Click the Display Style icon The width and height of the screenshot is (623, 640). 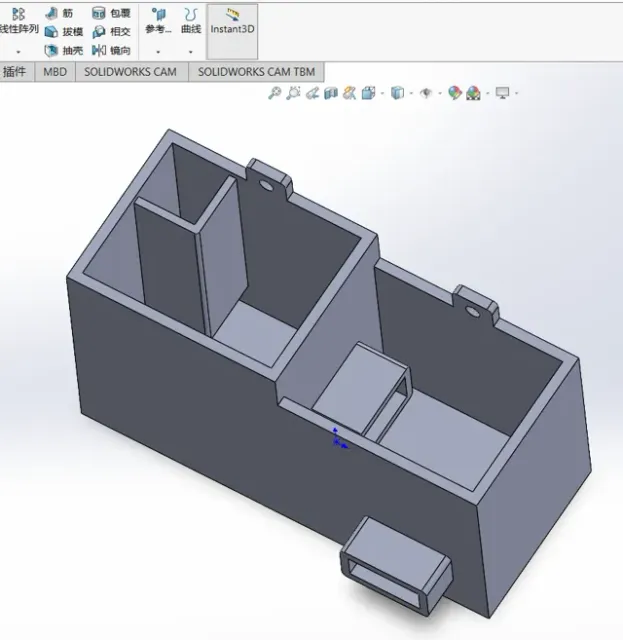coord(397,93)
